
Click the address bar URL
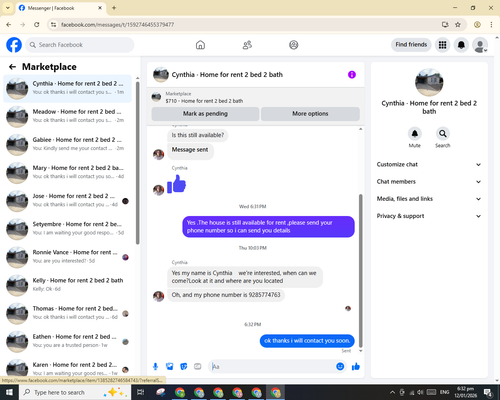[117, 25]
